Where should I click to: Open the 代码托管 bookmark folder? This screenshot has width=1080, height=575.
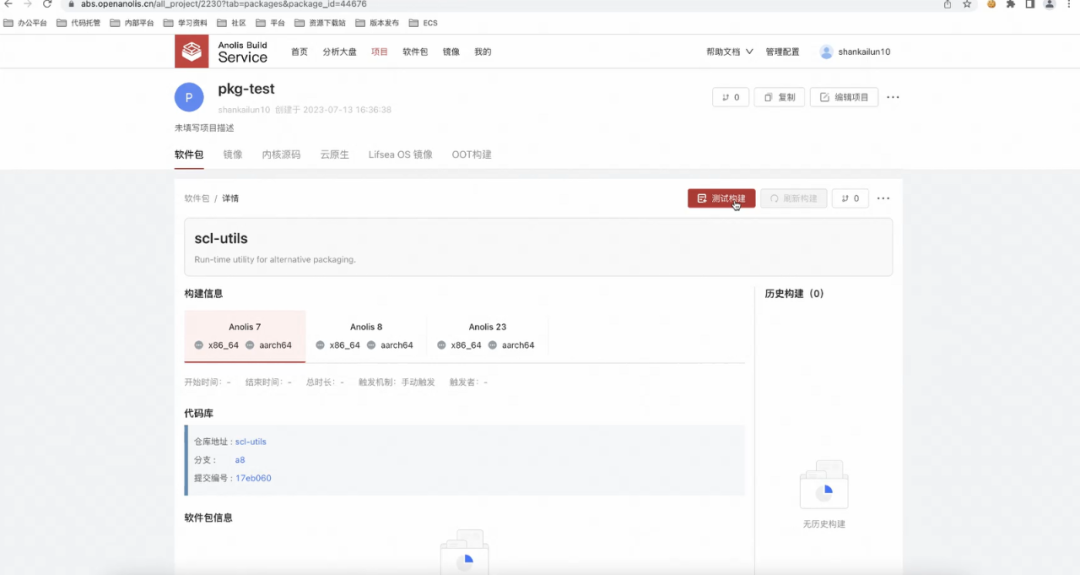click(x=79, y=23)
